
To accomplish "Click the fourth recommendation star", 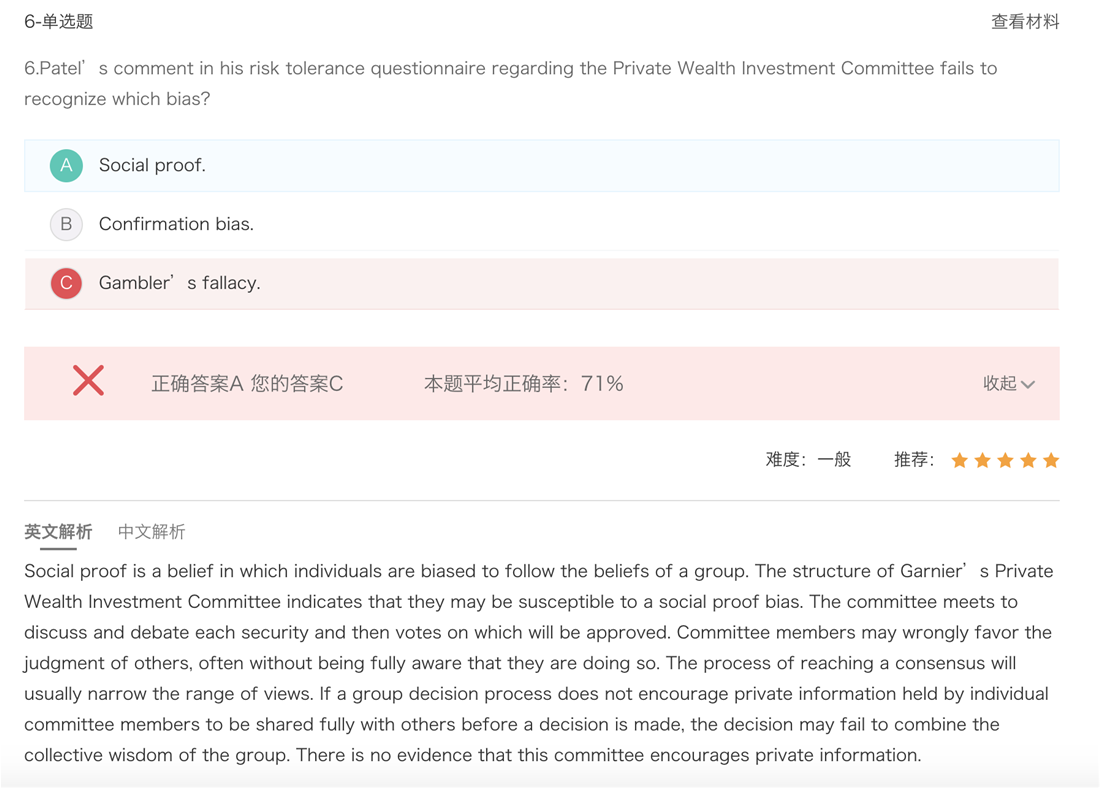I will pos(1028,460).
